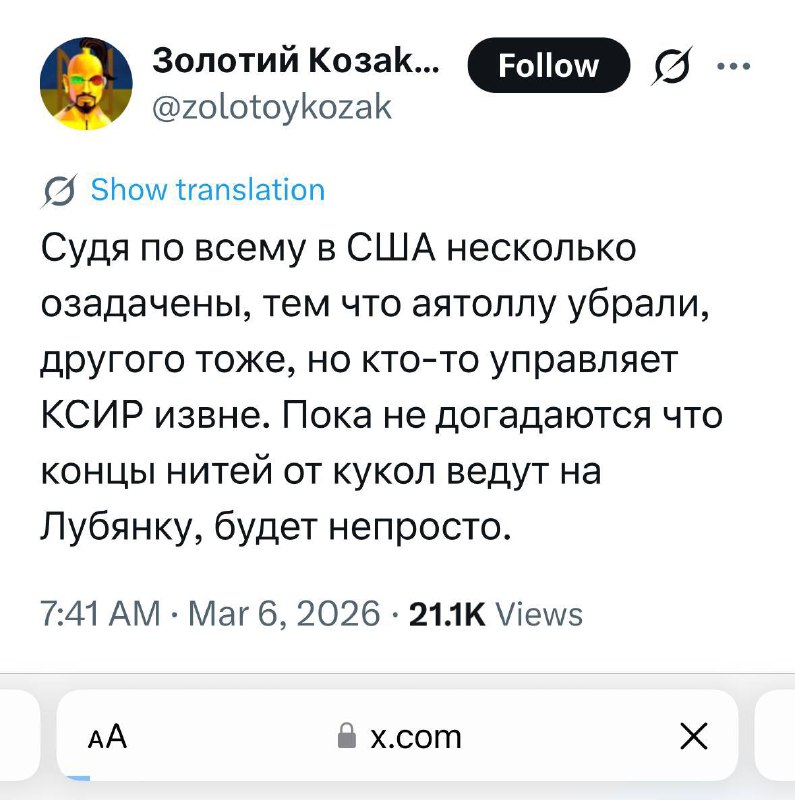Open the three-dot more options menu
Image resolution: width=795 pixels, height=800 pixels.
coord(734,66)
